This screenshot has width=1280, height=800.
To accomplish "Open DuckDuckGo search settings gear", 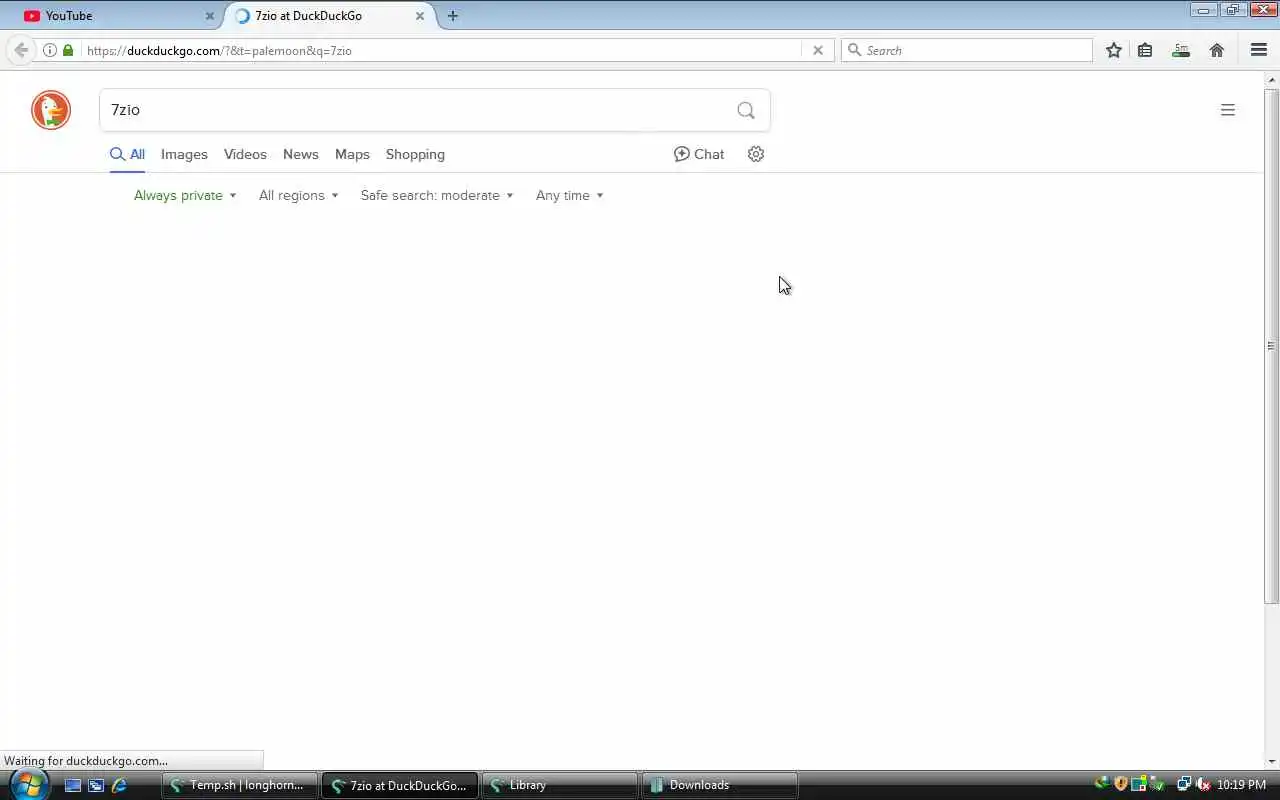I will 756,154.
